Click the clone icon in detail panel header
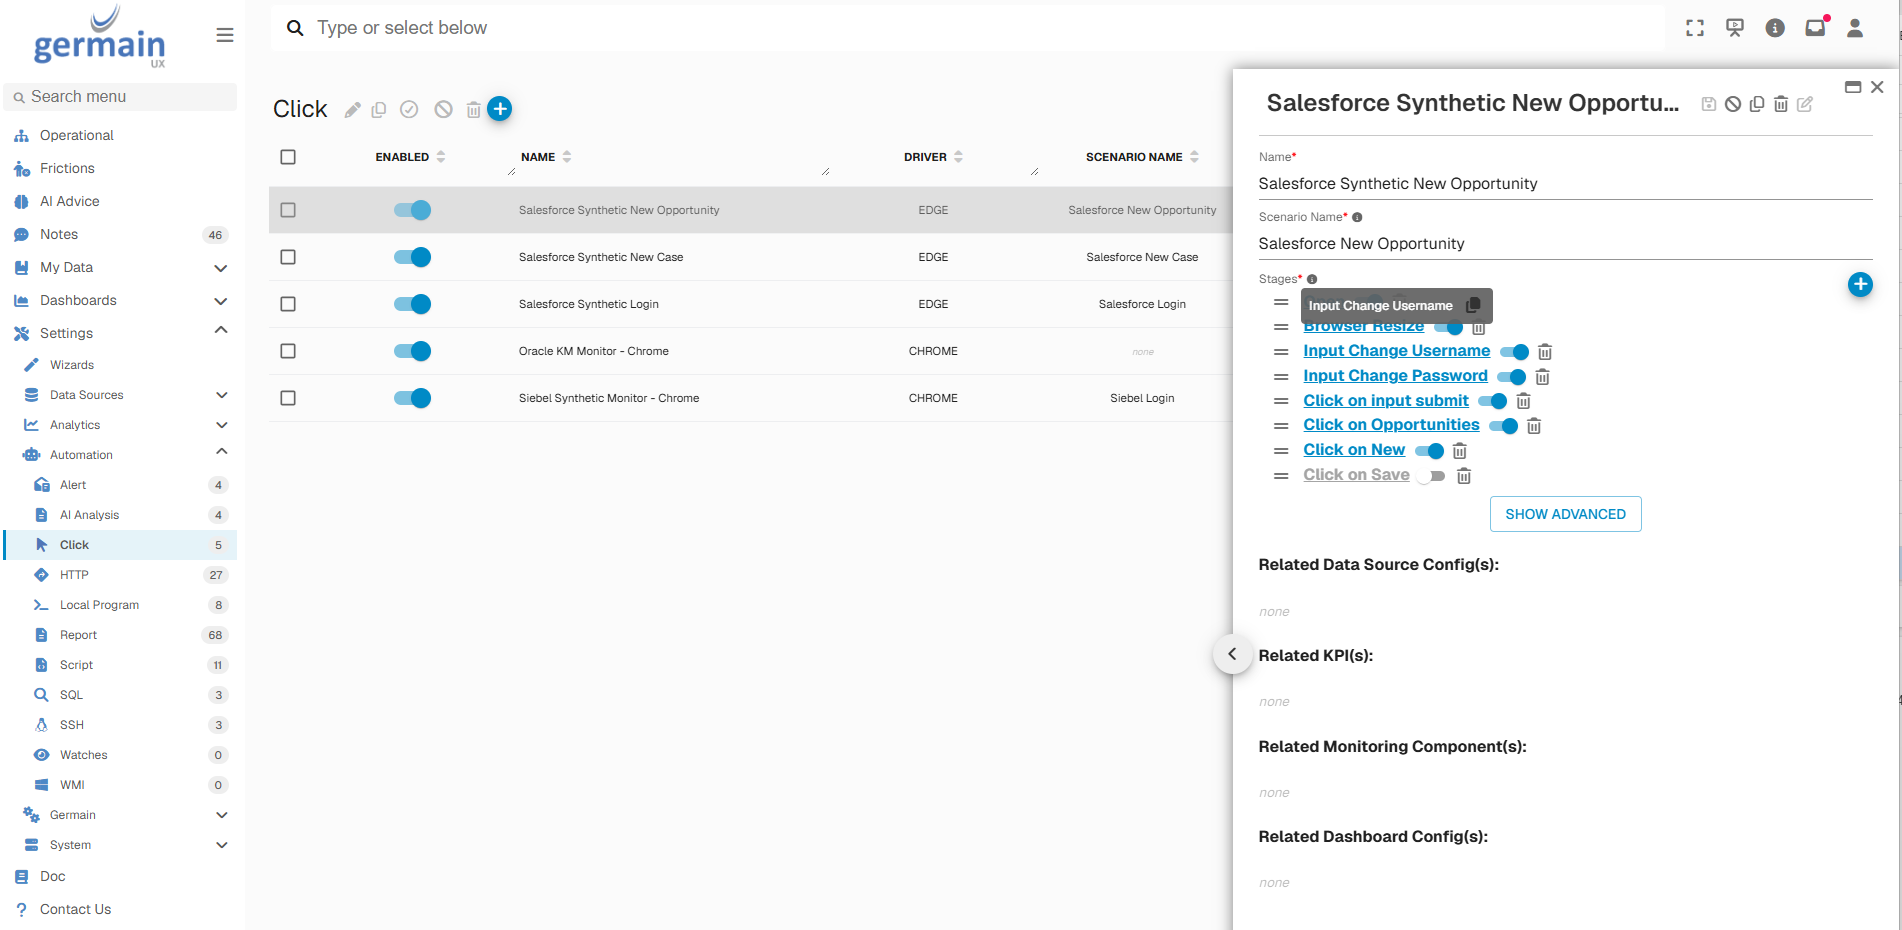The image size is (1902, 930). (x=1757, y=104)
